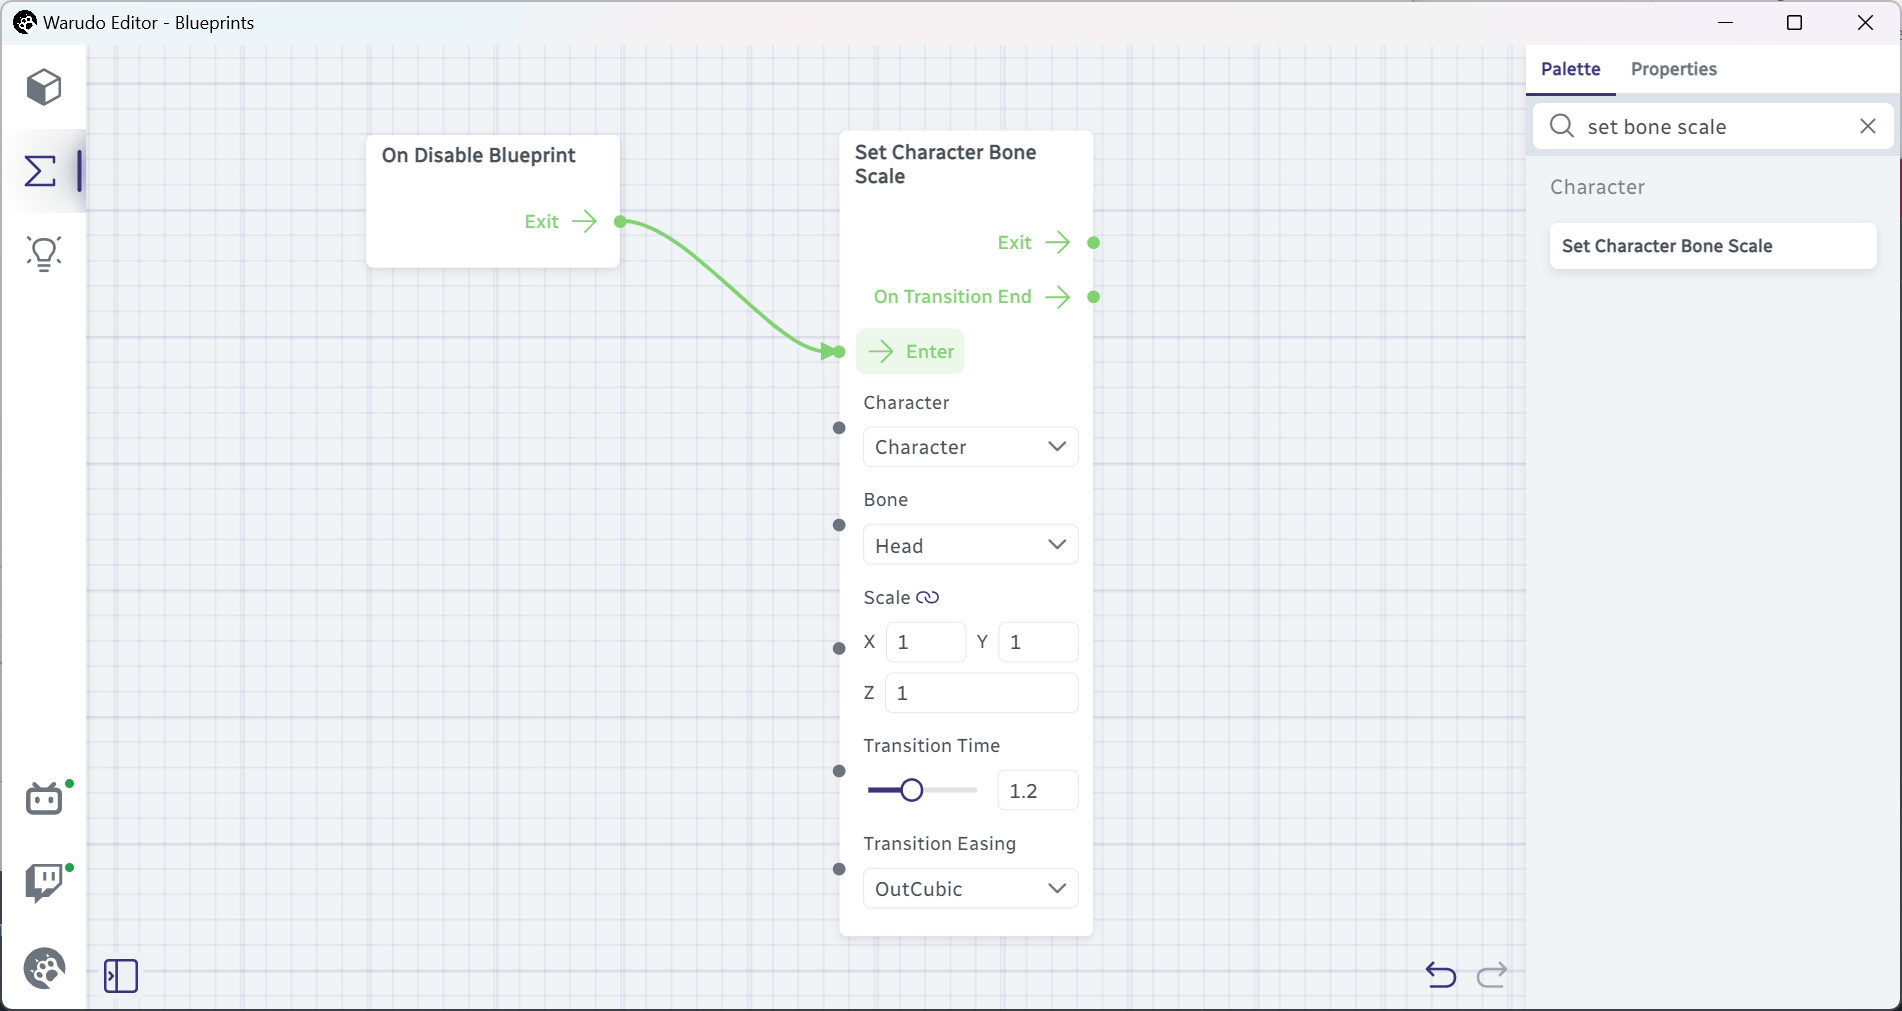Screen dimensions: 1902x1011
Task: Switch to the Palette tab
Action: 1570,69
